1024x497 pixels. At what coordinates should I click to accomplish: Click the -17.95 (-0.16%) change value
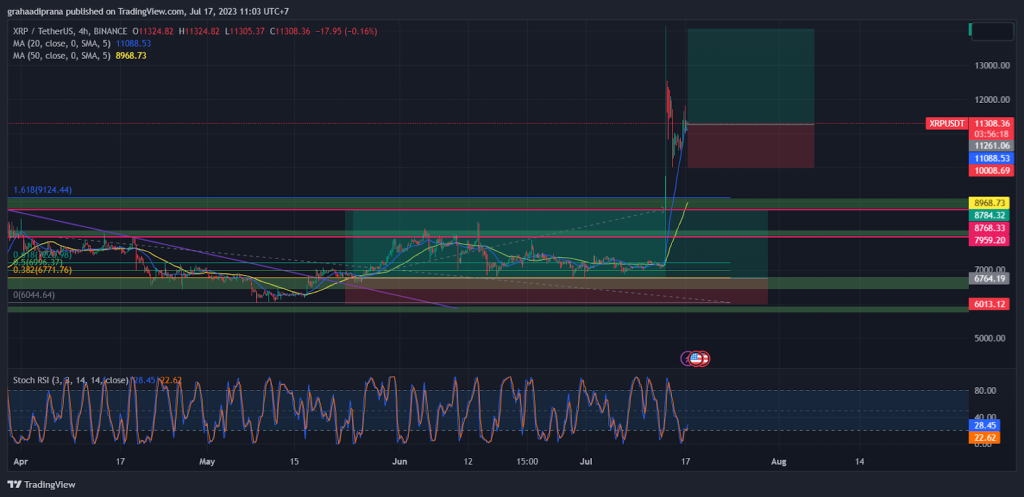coord(344,31)
